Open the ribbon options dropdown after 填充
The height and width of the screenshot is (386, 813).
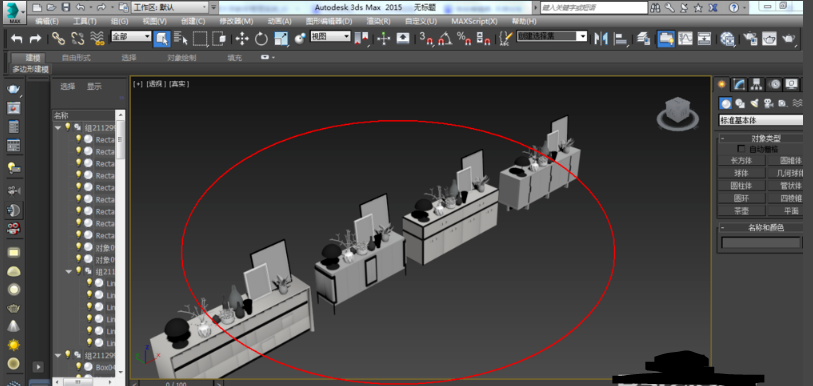pos(268,57)
